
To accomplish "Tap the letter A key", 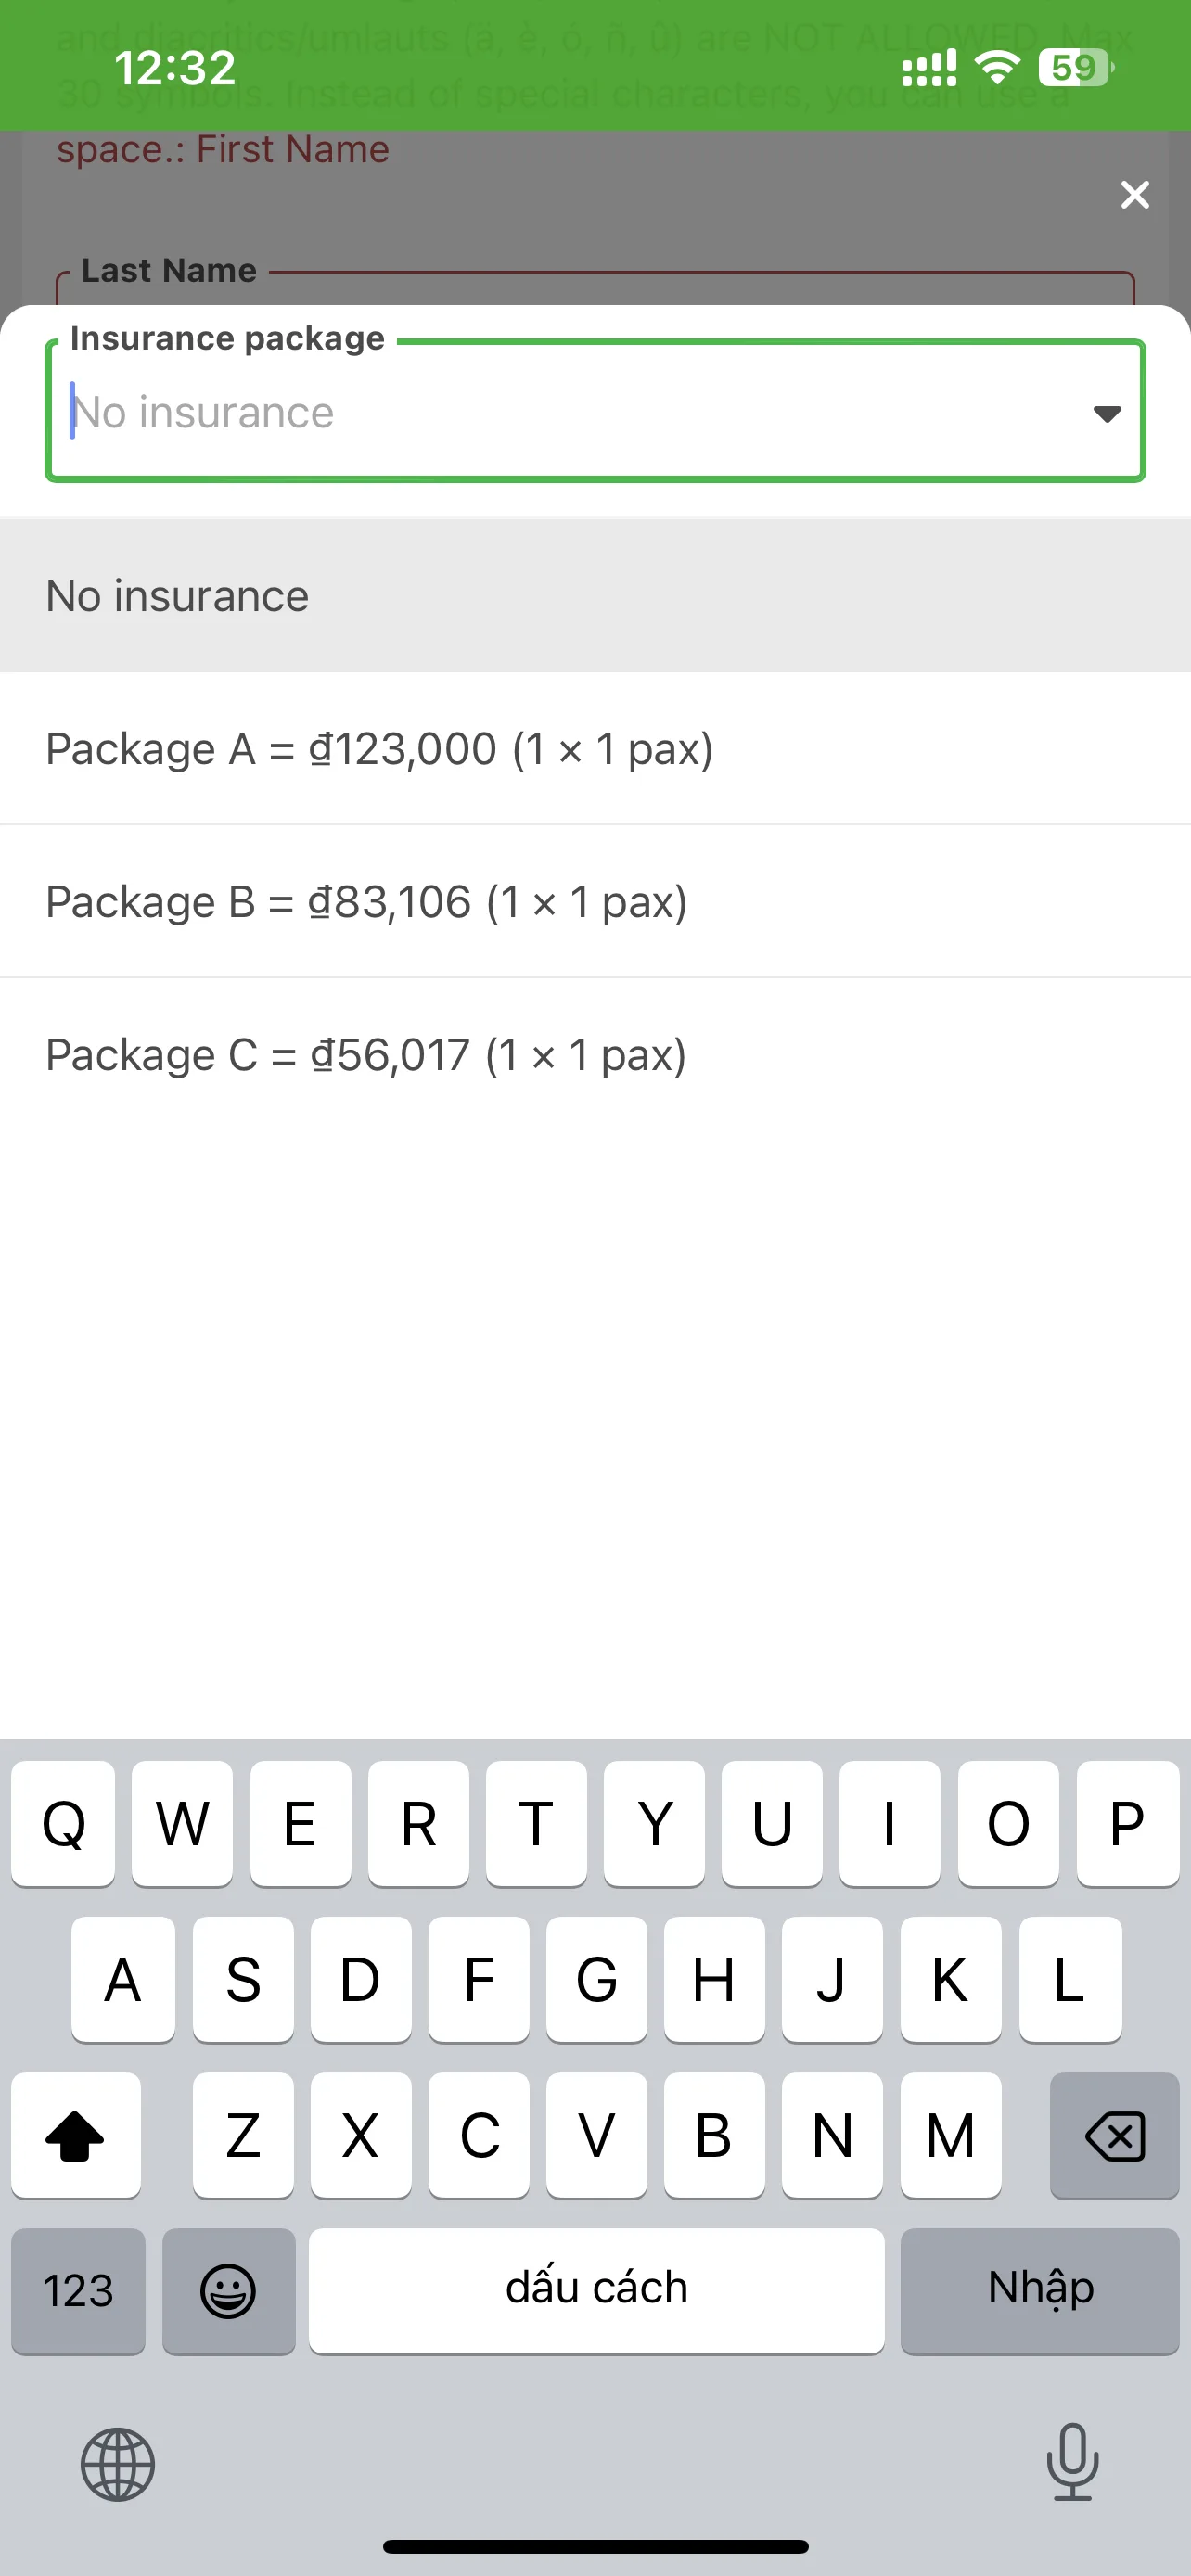I will point(123,1979).
